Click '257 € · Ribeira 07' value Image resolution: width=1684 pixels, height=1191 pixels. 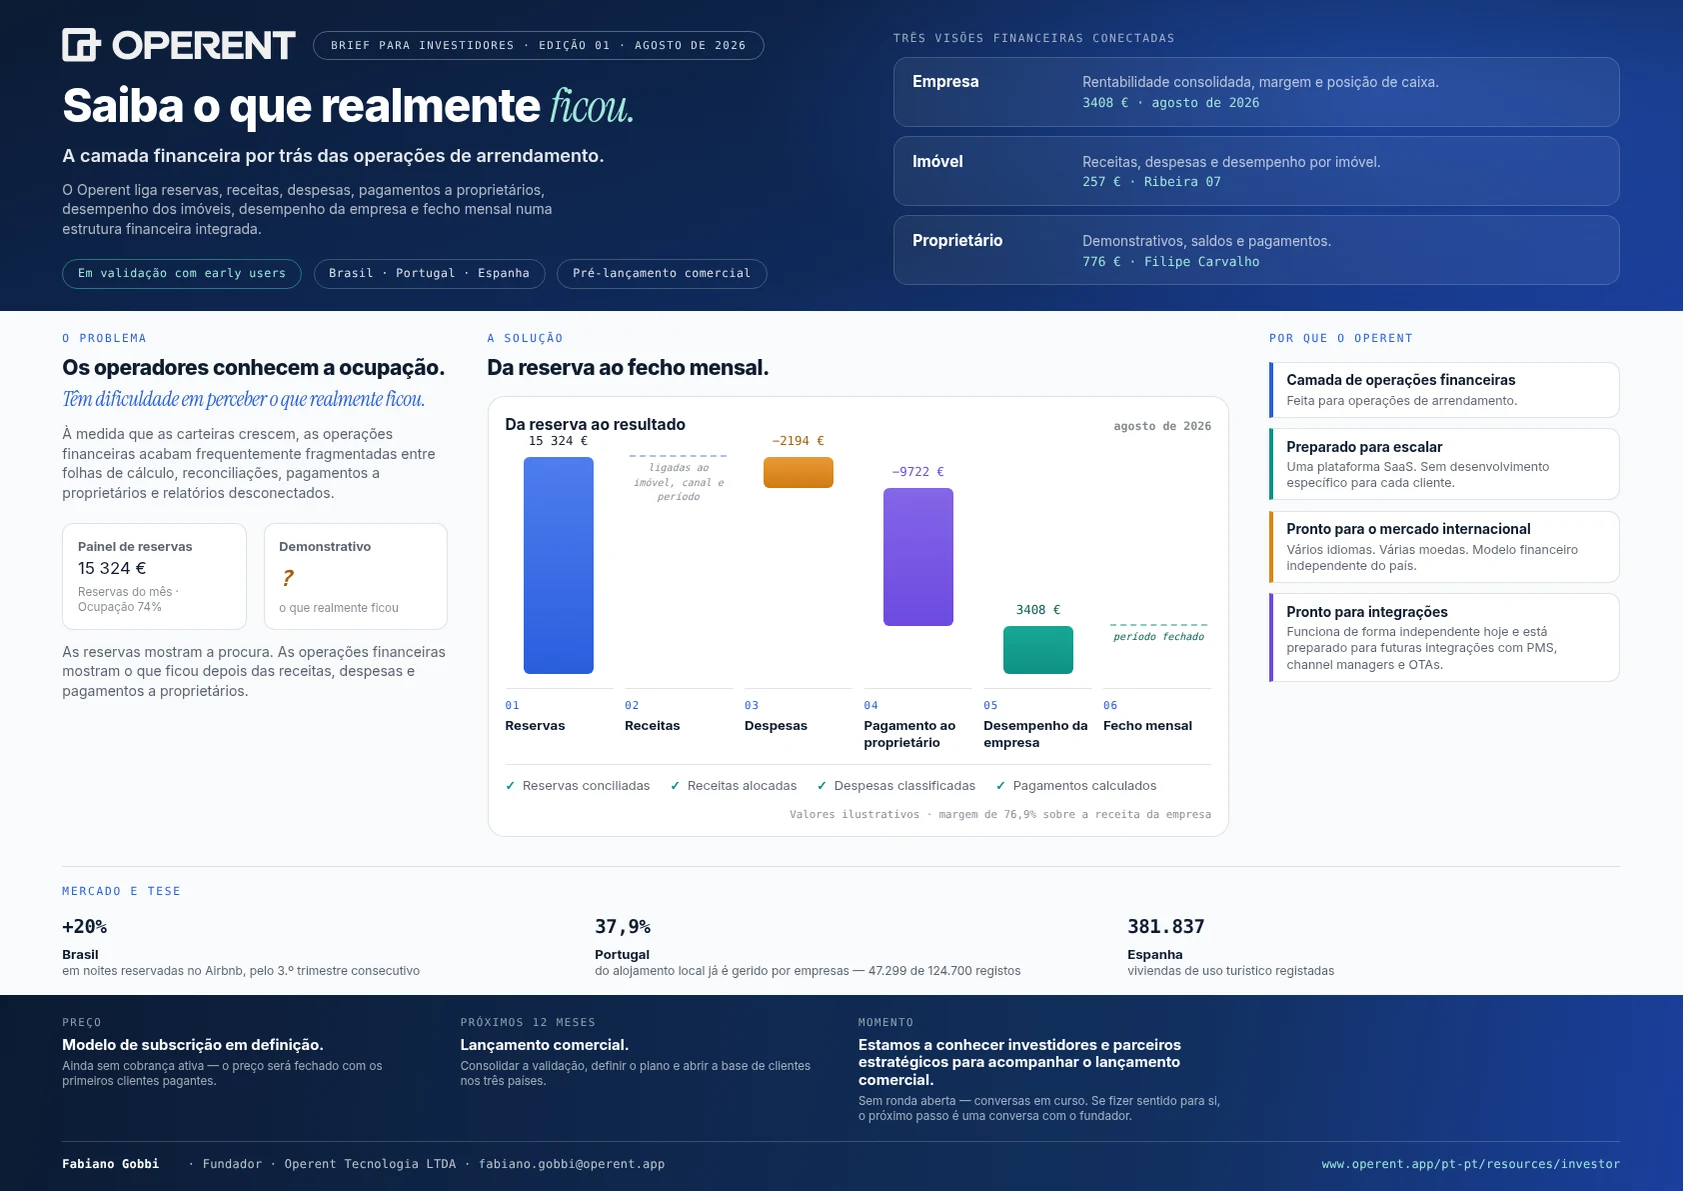[x=1151, y=182]
